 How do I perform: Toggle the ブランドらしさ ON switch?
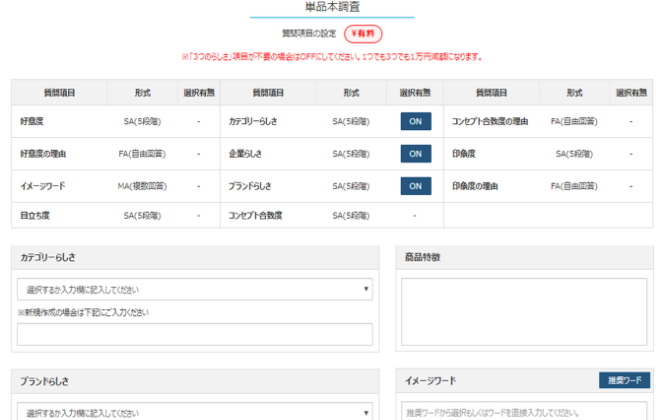click(415, 185)
